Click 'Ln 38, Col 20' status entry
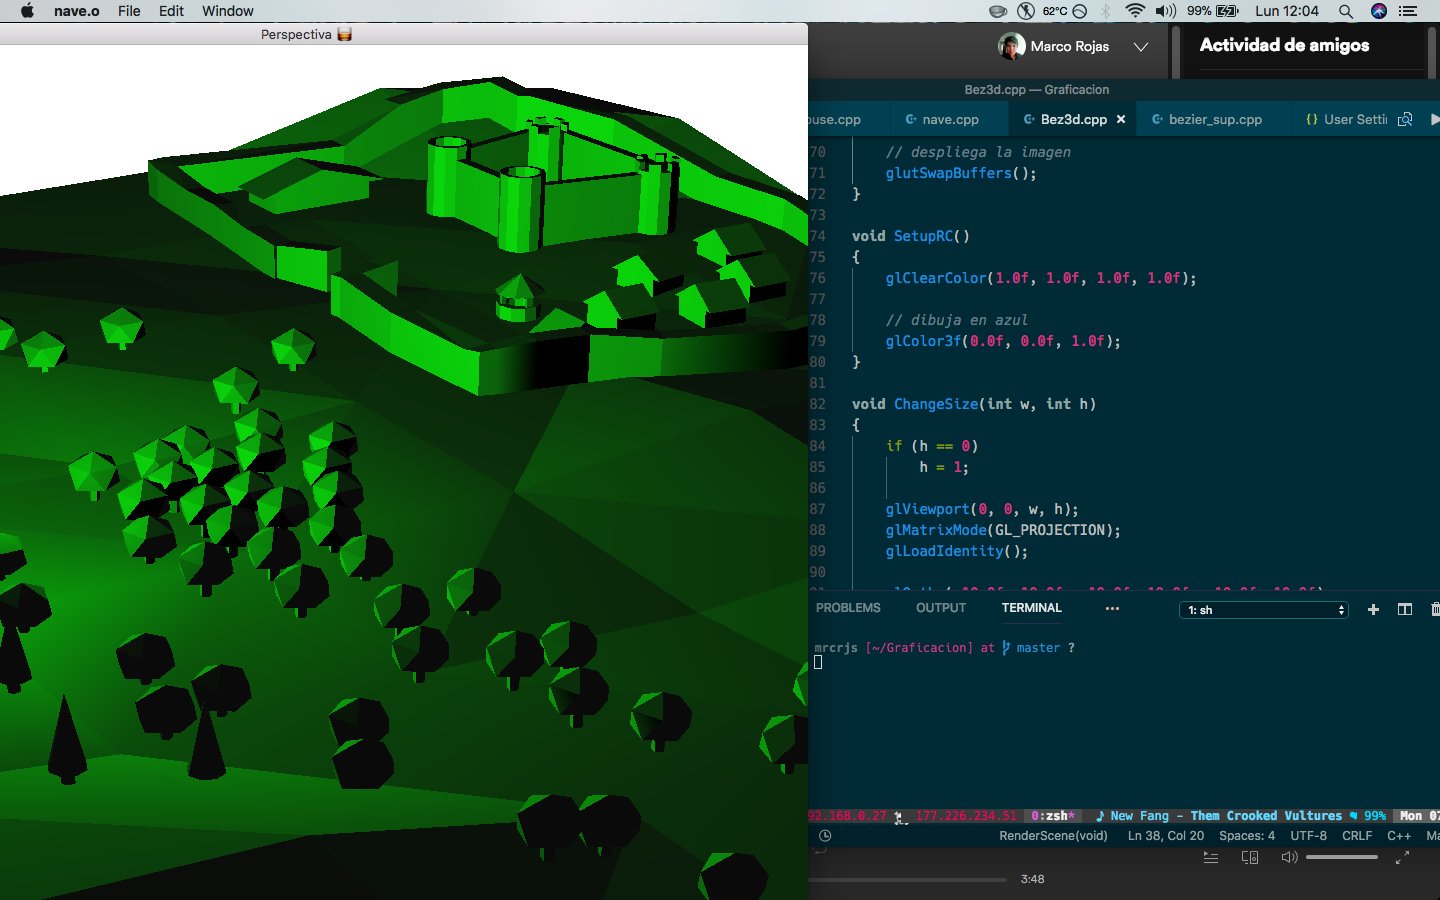1440x900 pixels. point(1166,836)
